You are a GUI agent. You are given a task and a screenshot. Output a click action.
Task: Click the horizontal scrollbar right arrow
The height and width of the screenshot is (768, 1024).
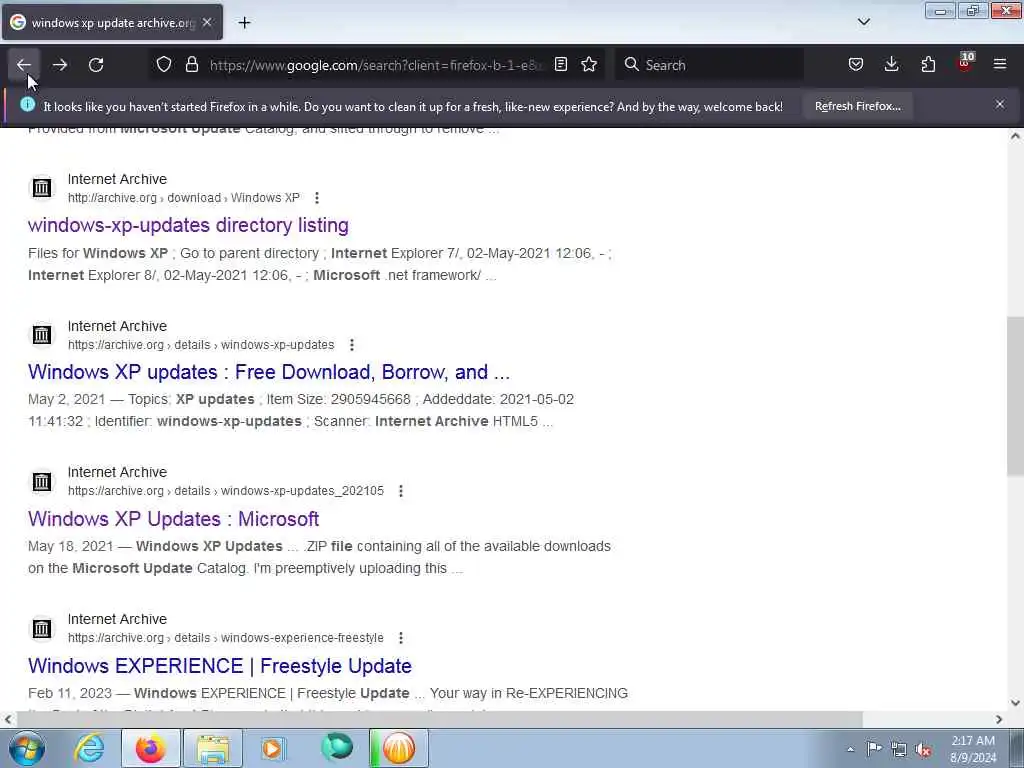[999, 719]
